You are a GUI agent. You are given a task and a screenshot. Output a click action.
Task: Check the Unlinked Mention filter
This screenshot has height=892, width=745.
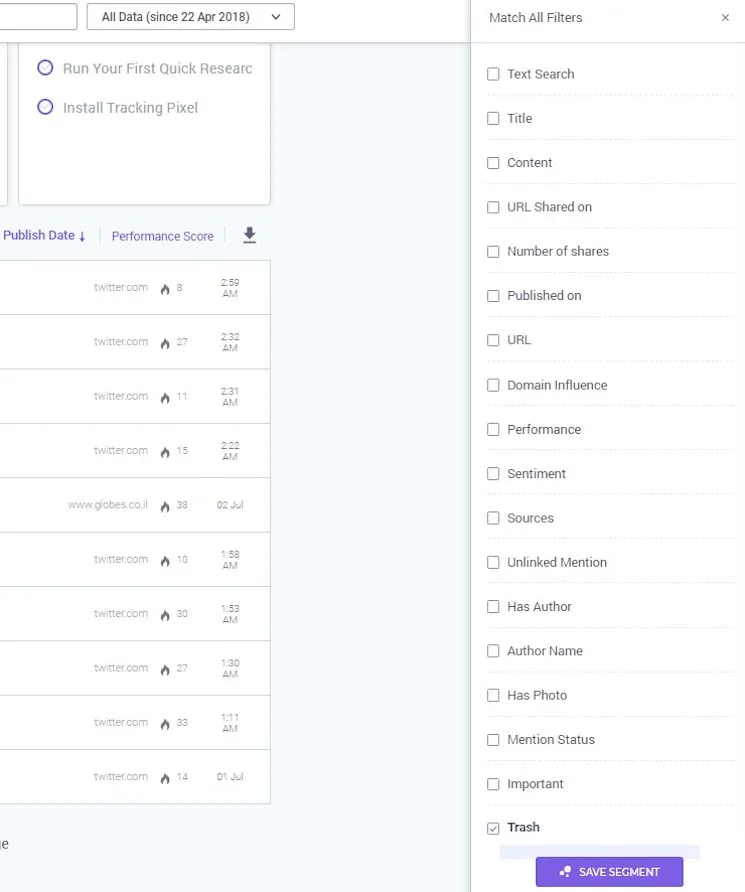[x=493, y=562]
